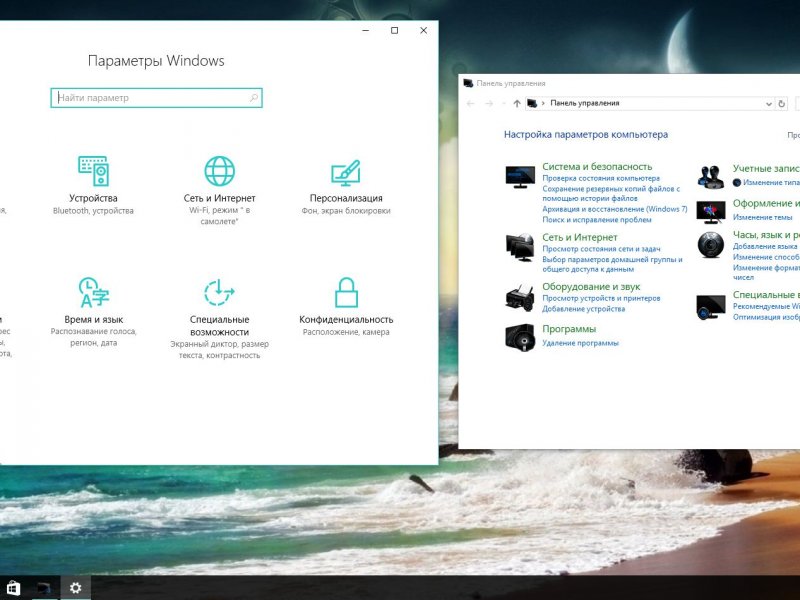800x600 pixels.
Task: Click the disc icon beside Программы
Action: (520, 337)
